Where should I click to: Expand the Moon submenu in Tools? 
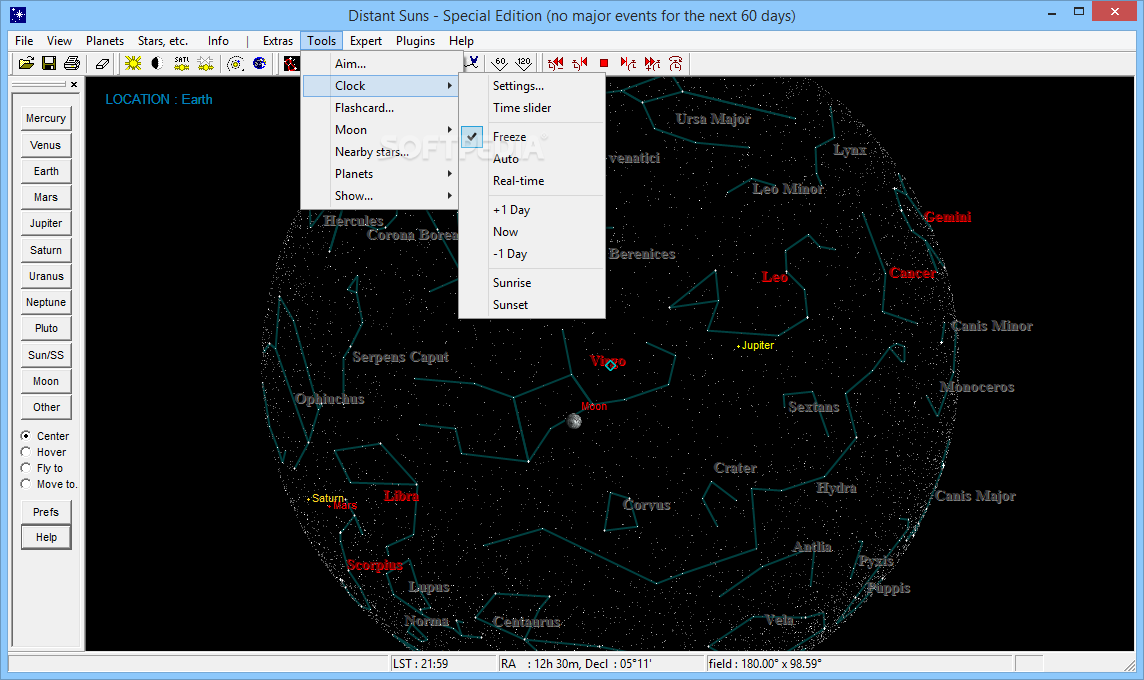click(x=380, y=129)
